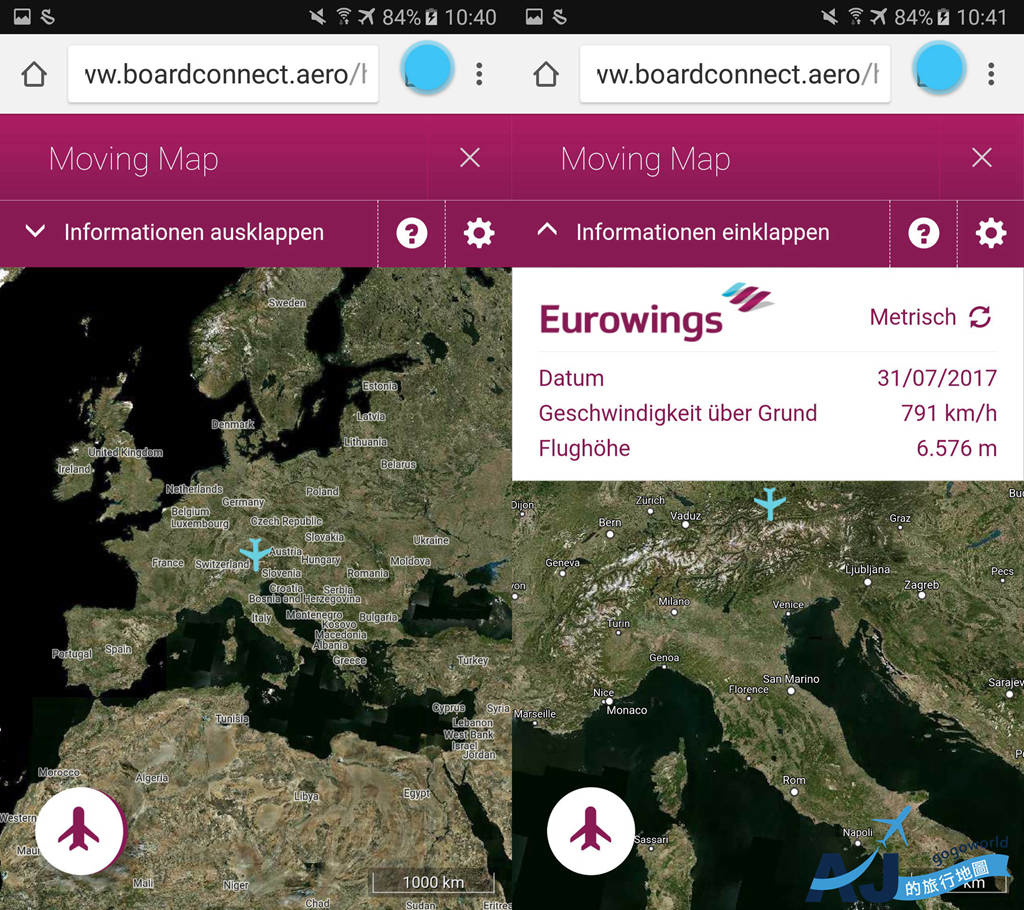This screenshot has height=910, width=1024.
Task: Focus the left browser's boardconnect.aero address bar
Action: click(223, 74)
